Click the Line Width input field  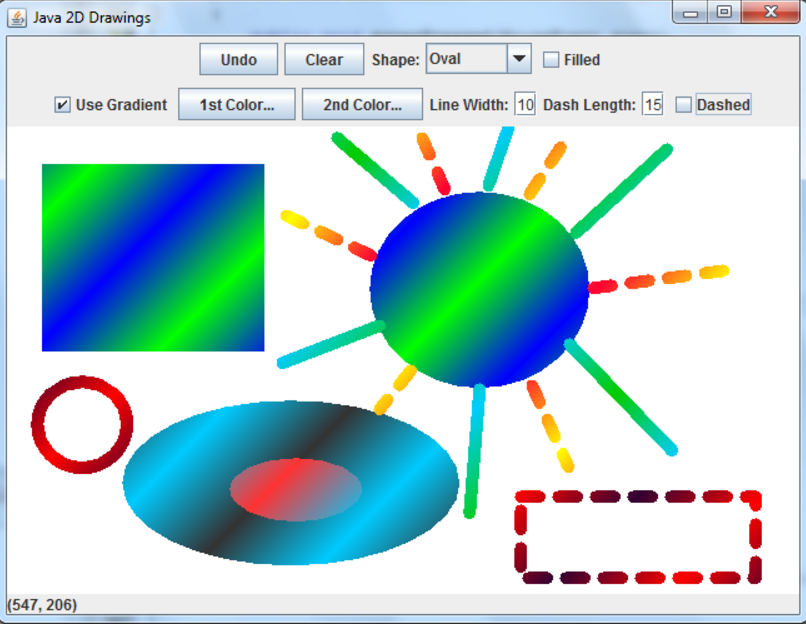point(525,103)
